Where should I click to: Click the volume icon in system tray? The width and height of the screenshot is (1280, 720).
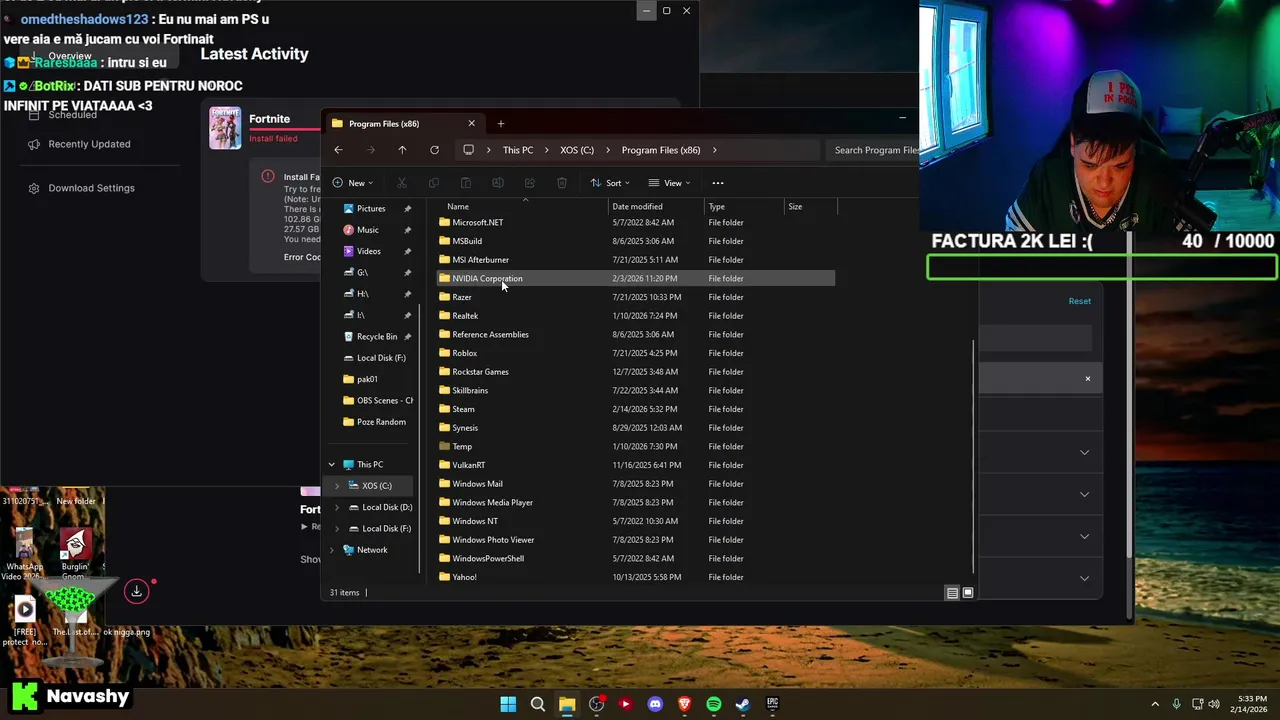(1215, 704)
